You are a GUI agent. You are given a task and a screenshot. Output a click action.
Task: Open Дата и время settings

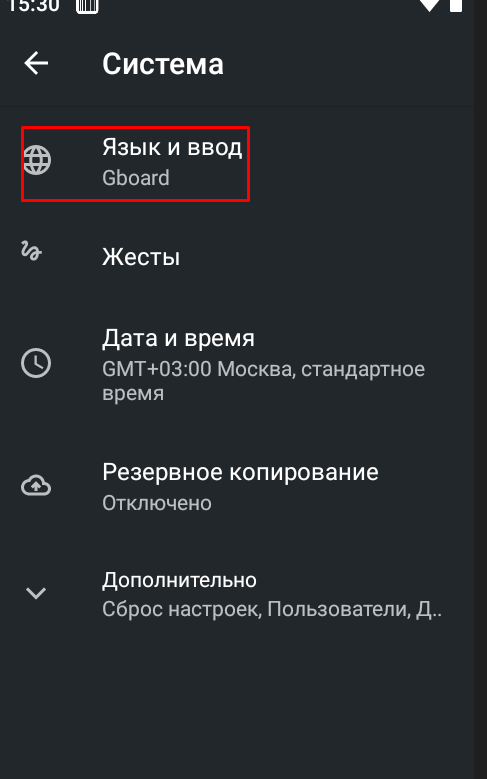point(244,364)
